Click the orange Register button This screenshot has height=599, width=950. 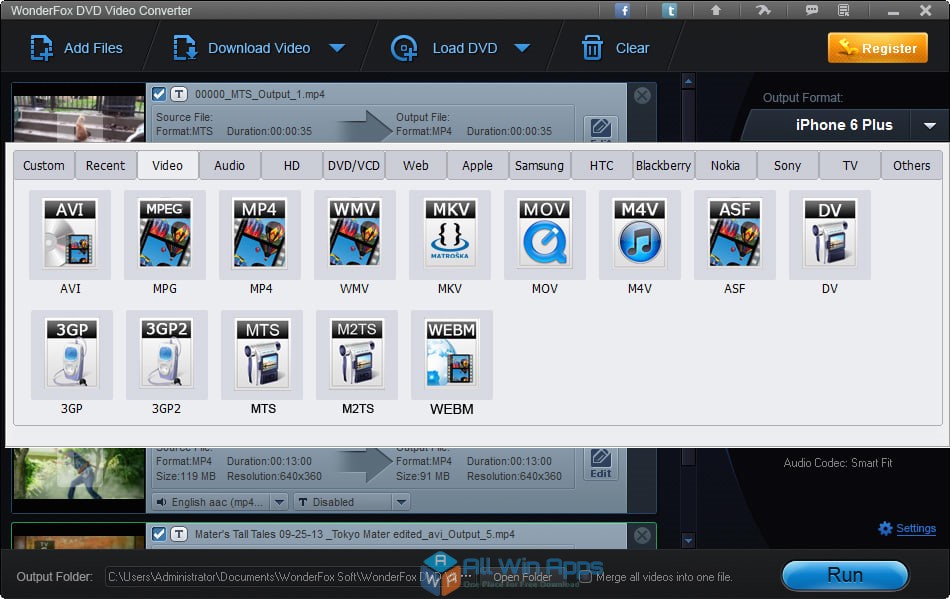point(877,48)
